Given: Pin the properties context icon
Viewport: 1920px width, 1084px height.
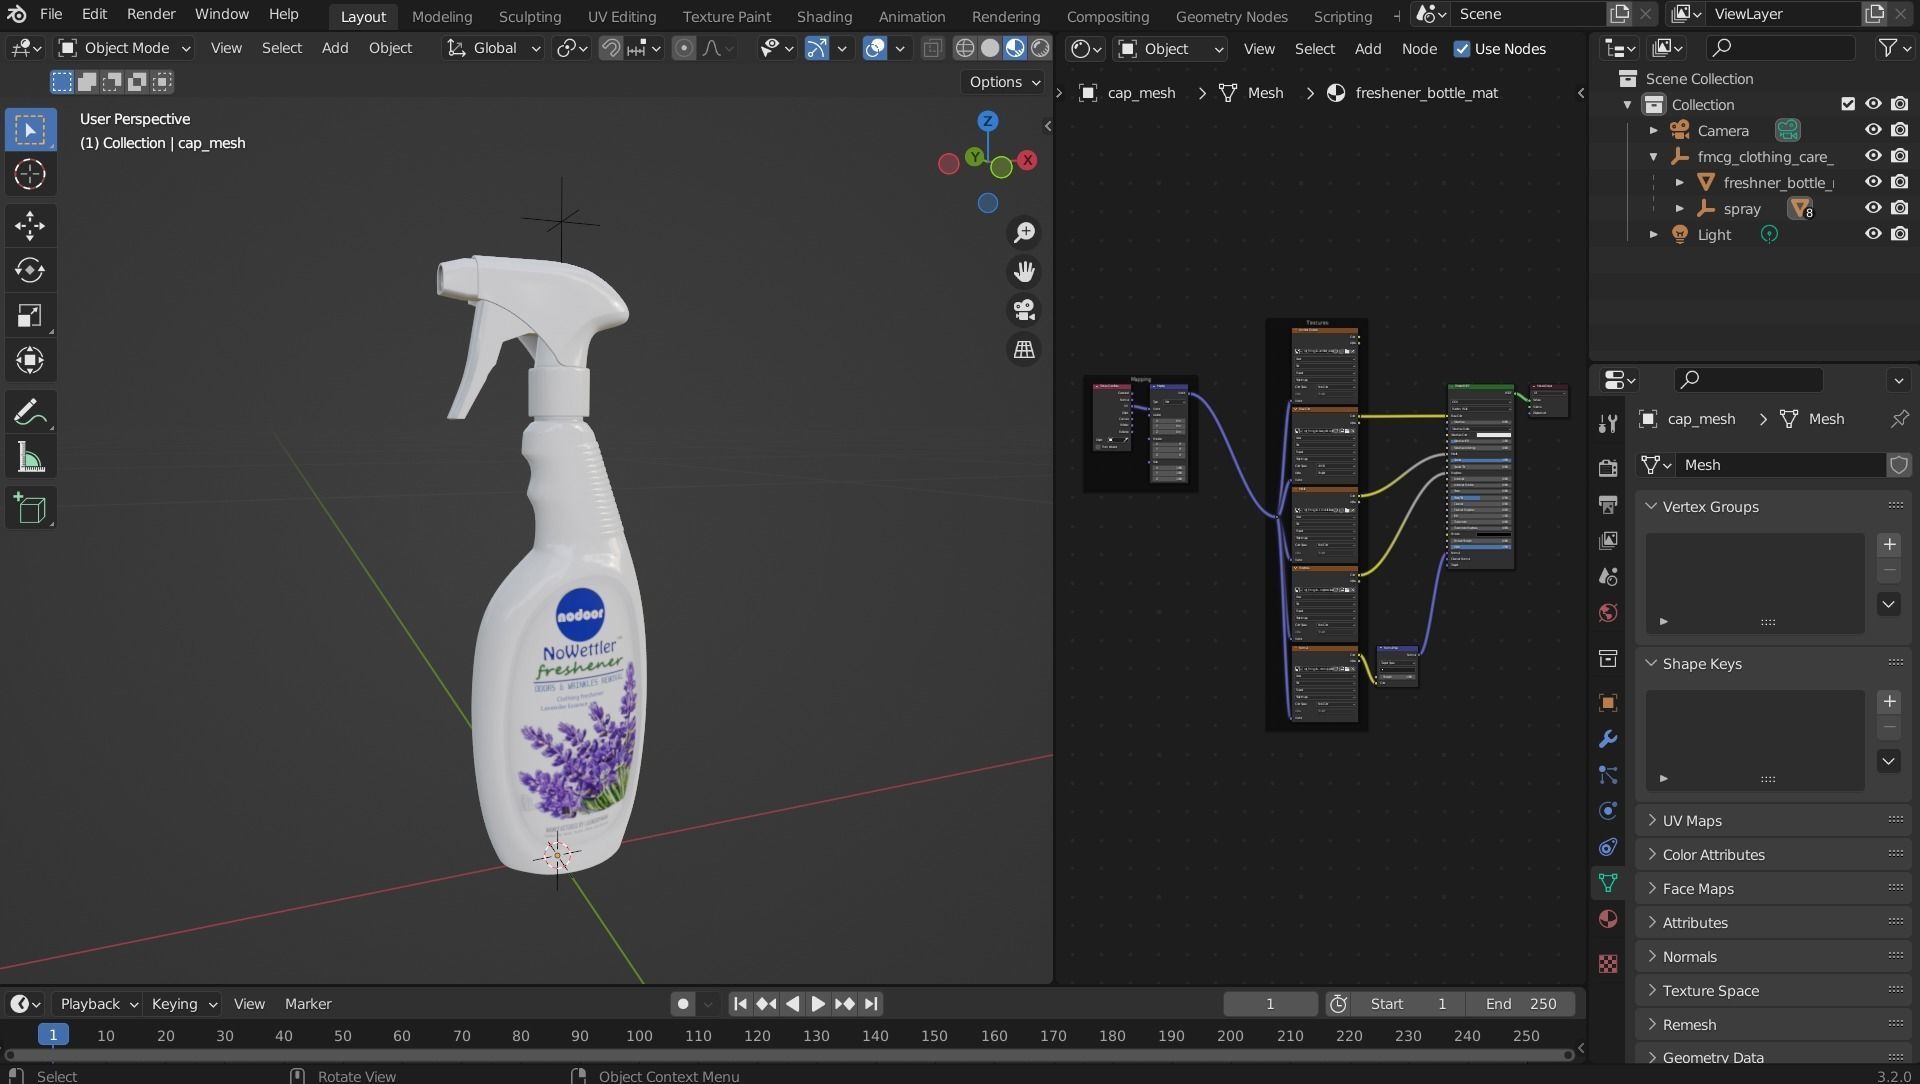Looking at the screenshot, I should [x=1899, y=419].
